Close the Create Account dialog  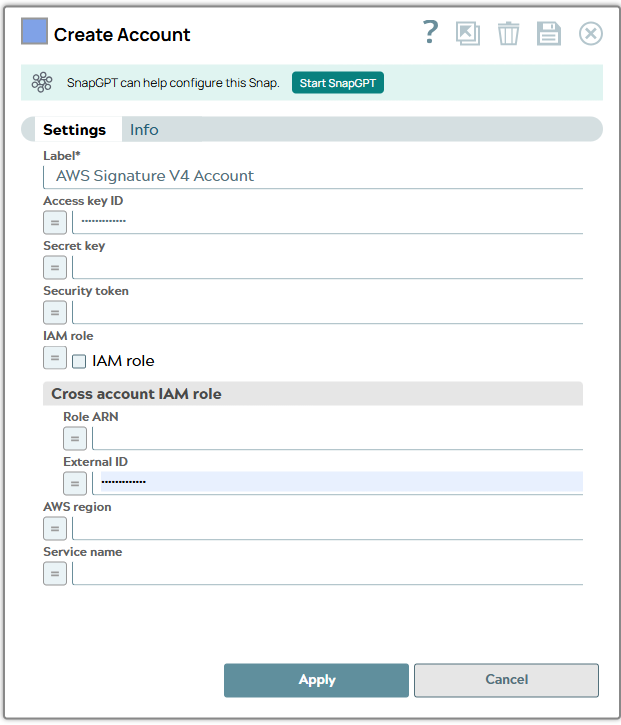point(591,33)
